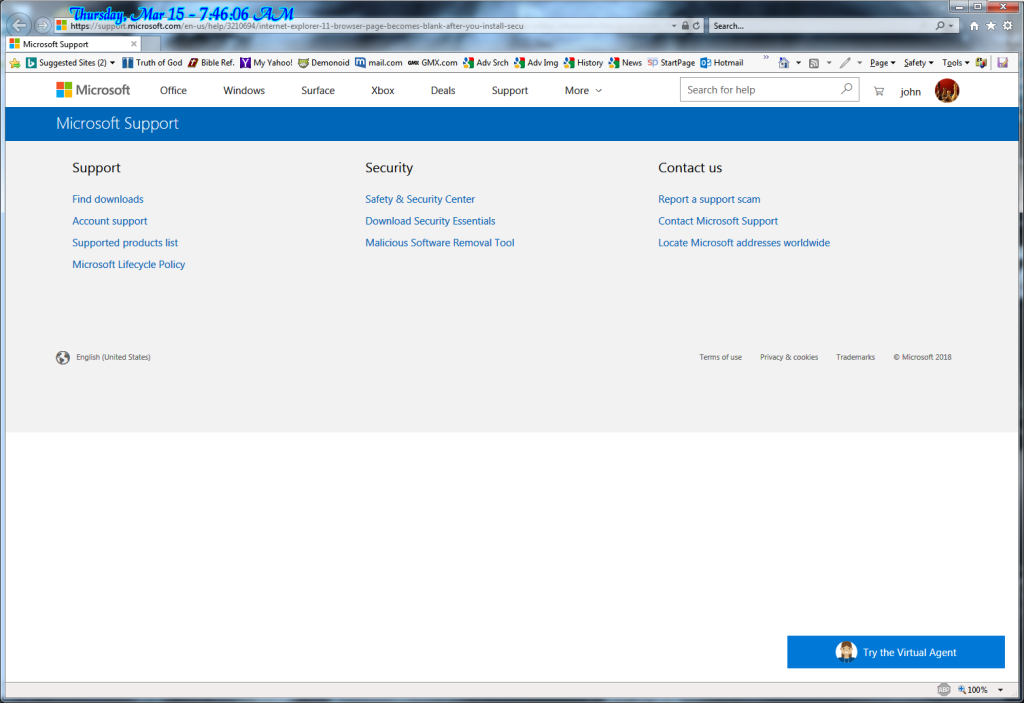
Task: Click the Try the Virtual Agent button
Action: 895,652
